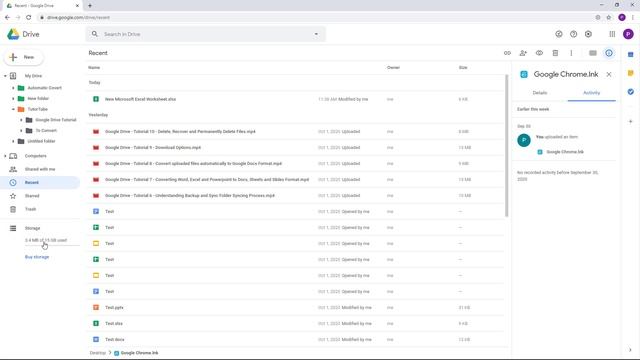
Task: Expand the Computers arrow
Action: tap(5, 156)
